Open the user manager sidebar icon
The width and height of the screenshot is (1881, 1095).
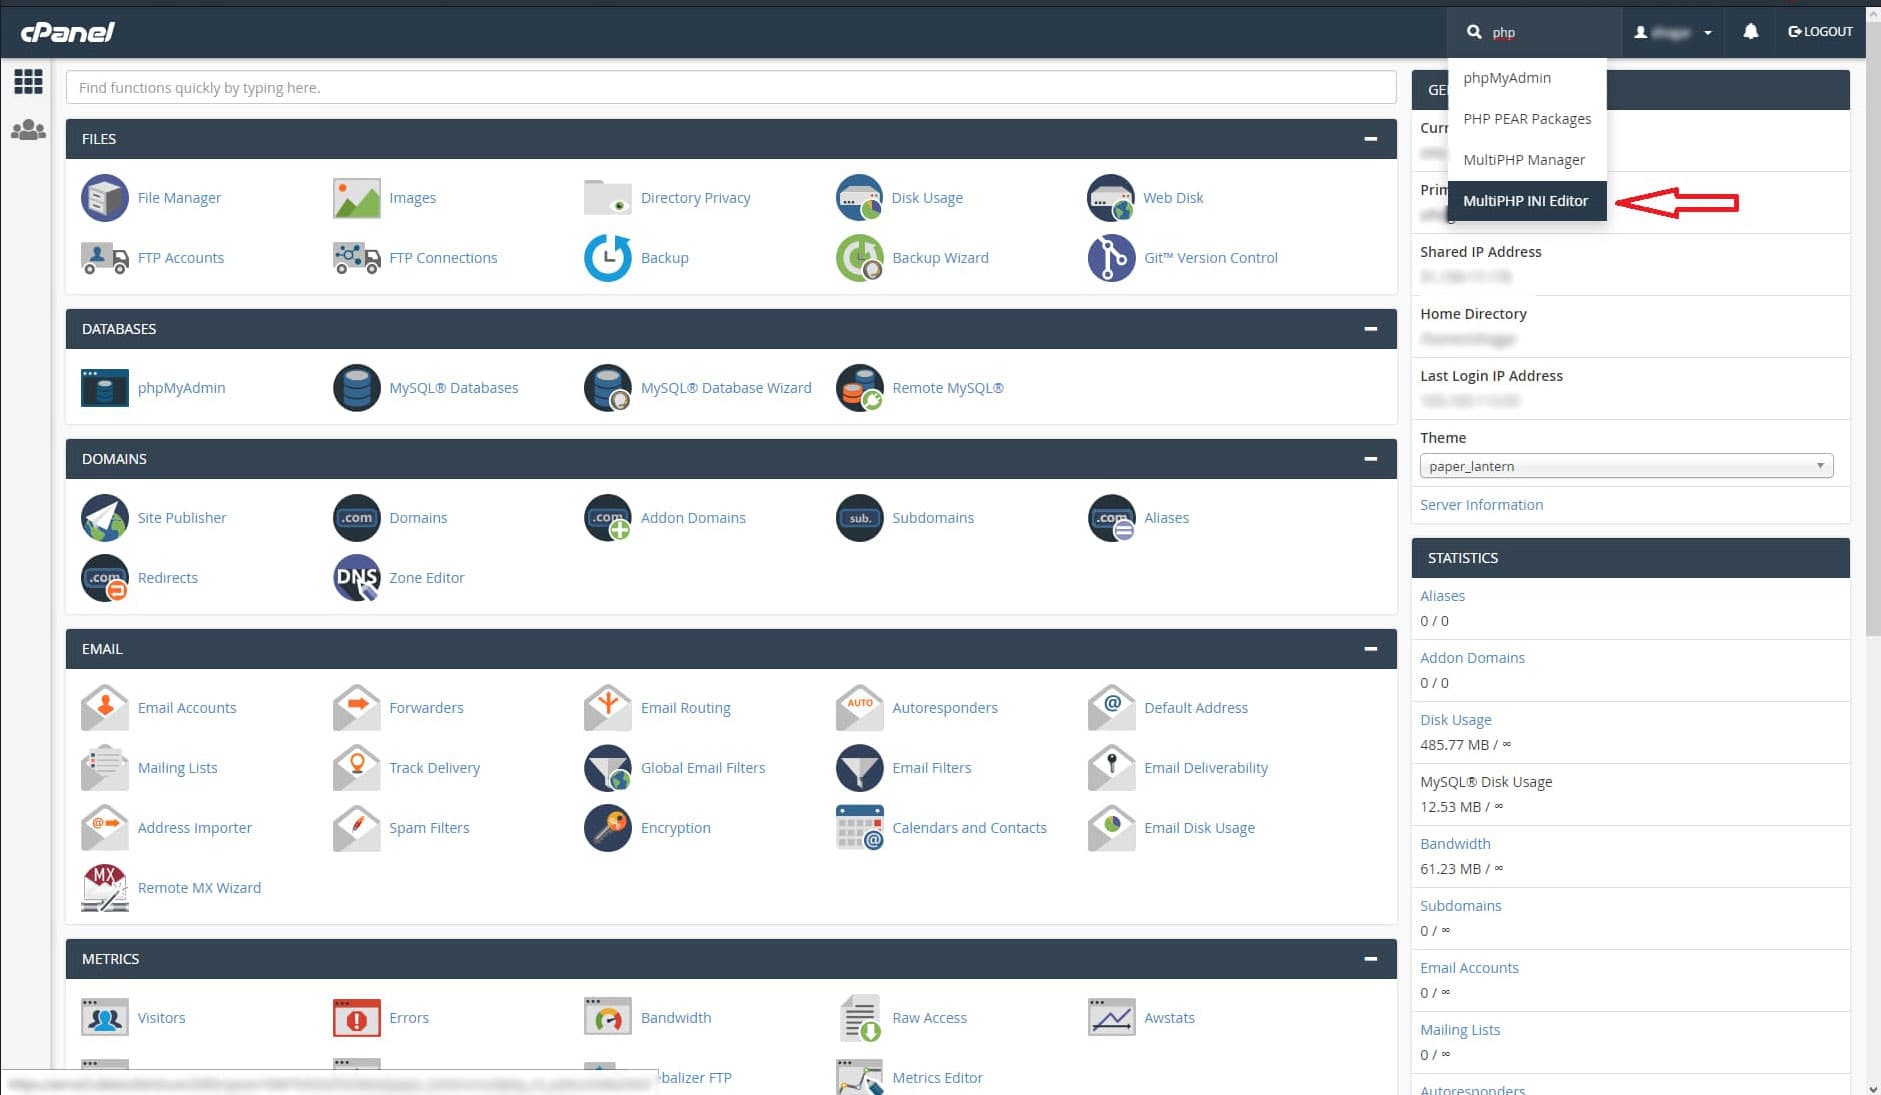click(28, 130)
